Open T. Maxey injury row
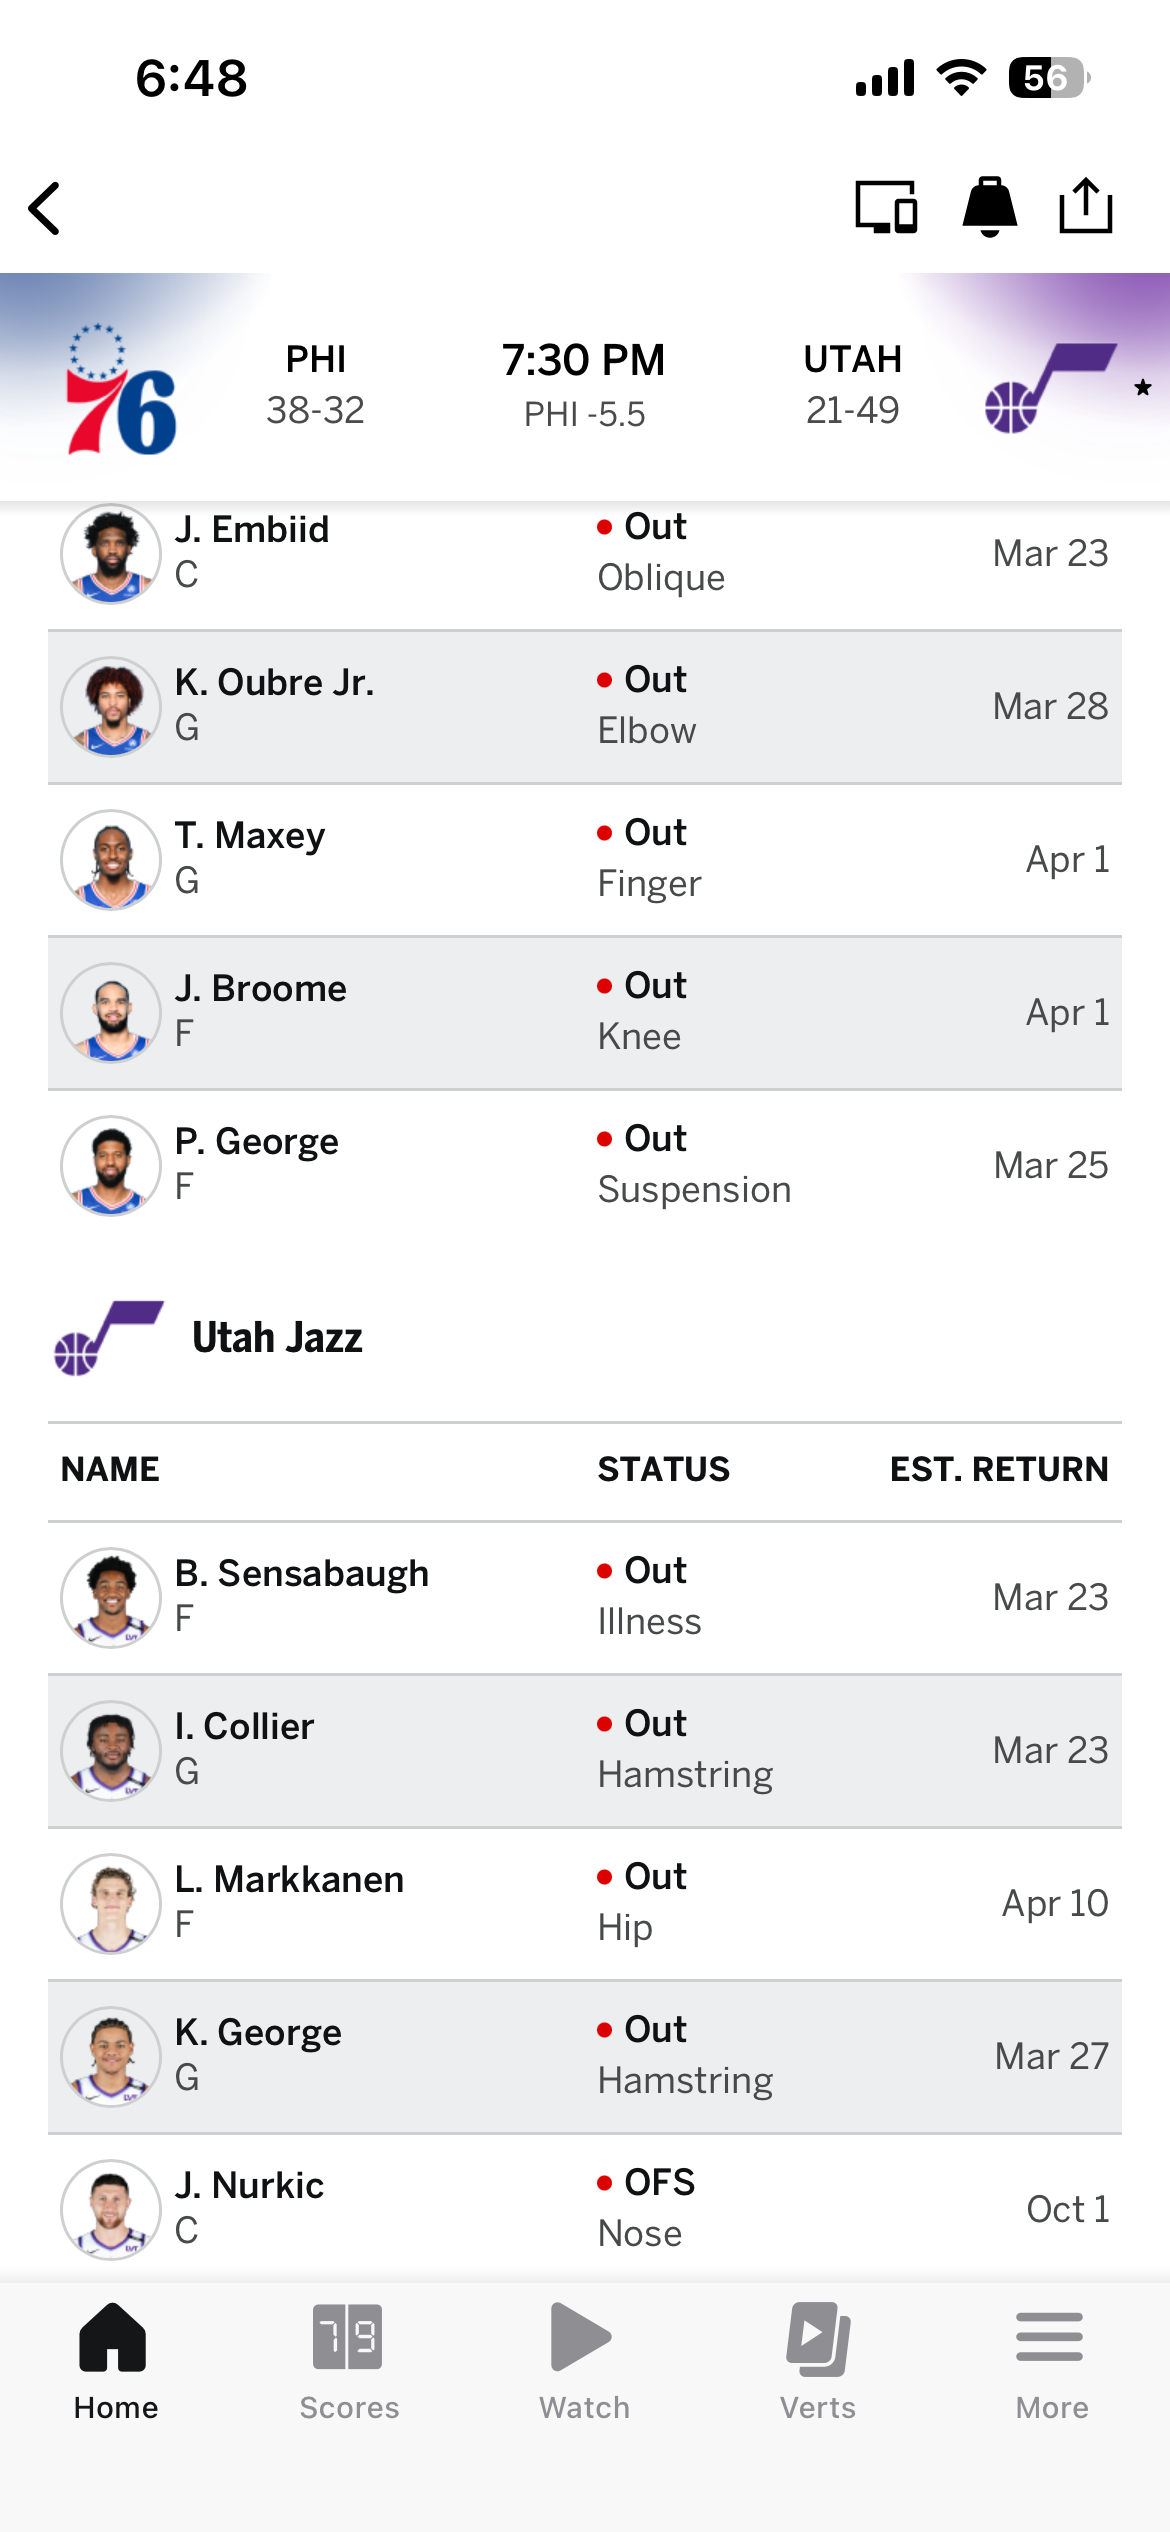The height and width of the screenshot is (2532, 1170). pos(585,860)
